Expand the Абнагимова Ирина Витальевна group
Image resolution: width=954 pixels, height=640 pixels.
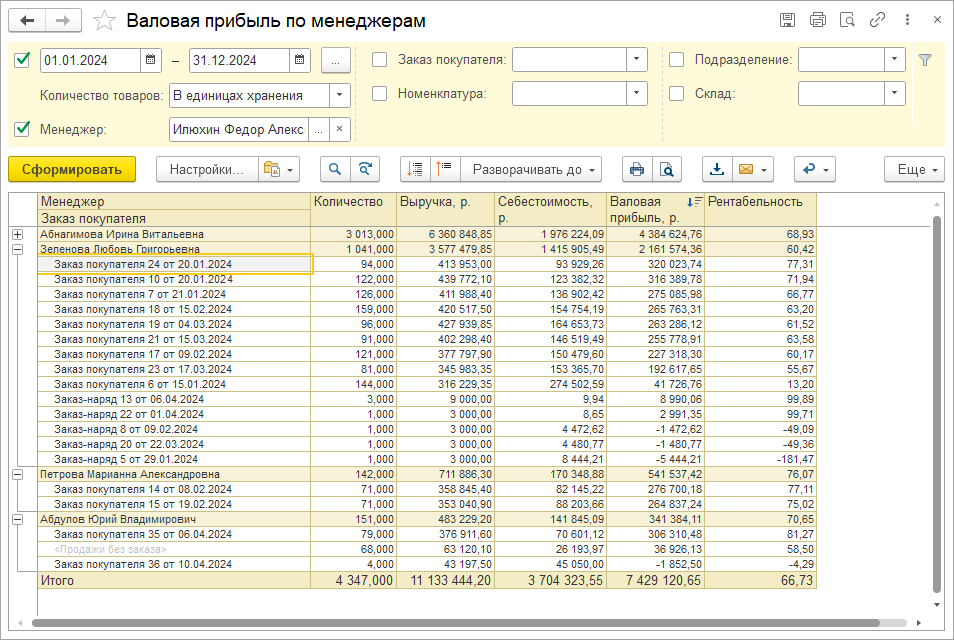pyautogui.click(x=17, y=234)
